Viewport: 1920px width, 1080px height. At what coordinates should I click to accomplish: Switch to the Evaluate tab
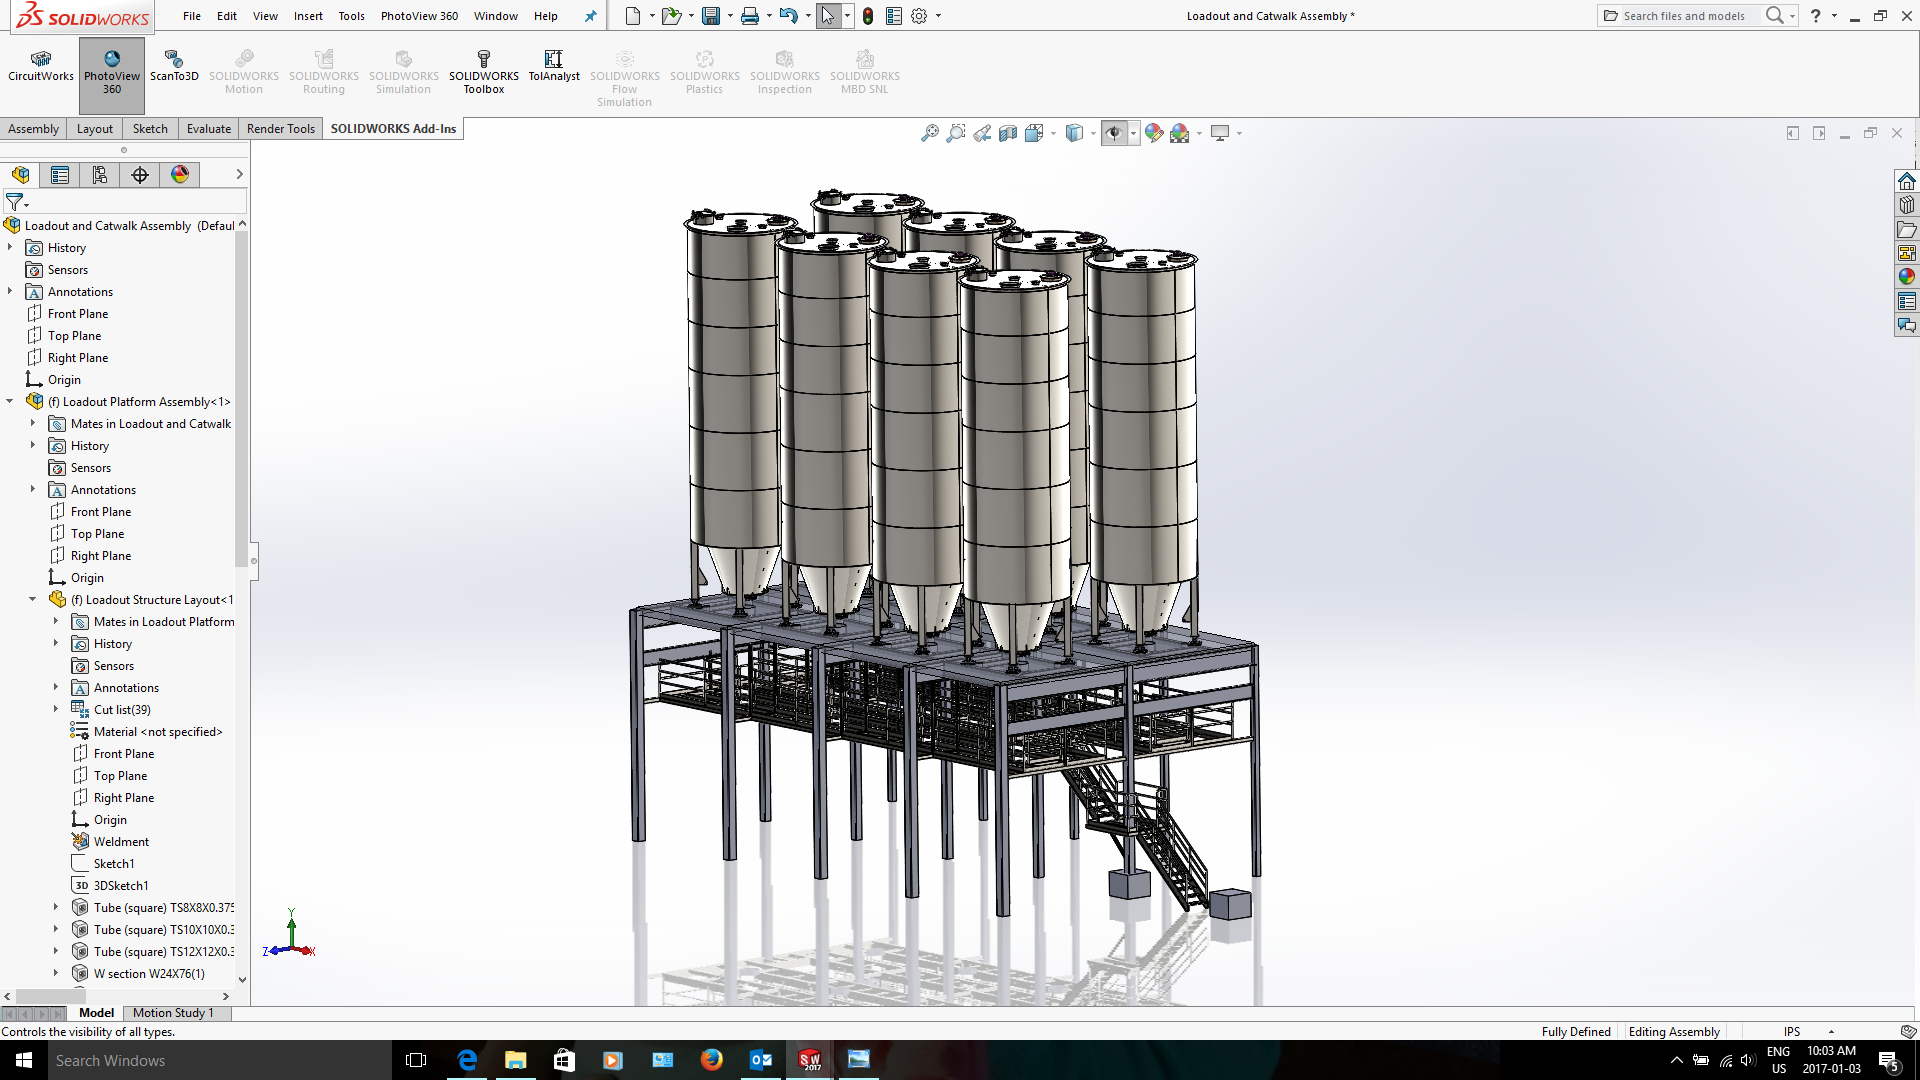(x=208, y=129)
